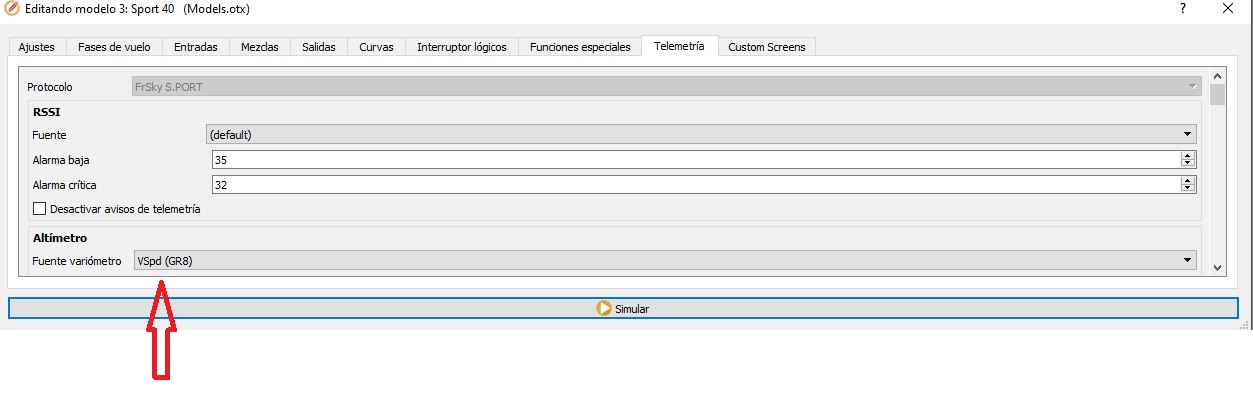Enable Desactivar avisos de telemetría checkbox

[x=40, y=209]
